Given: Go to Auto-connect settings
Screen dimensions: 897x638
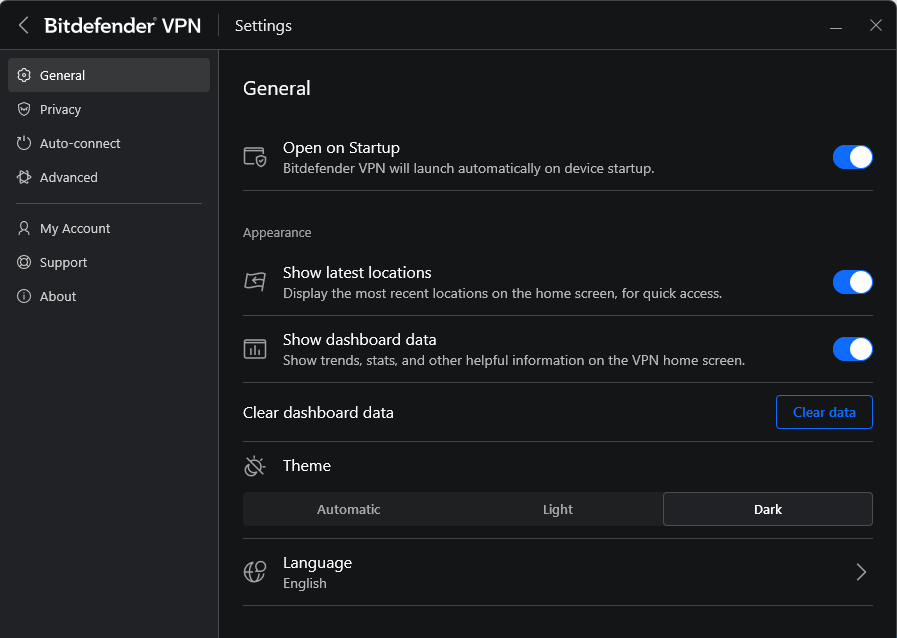Looking at the screenshot, I should [109, 143].
